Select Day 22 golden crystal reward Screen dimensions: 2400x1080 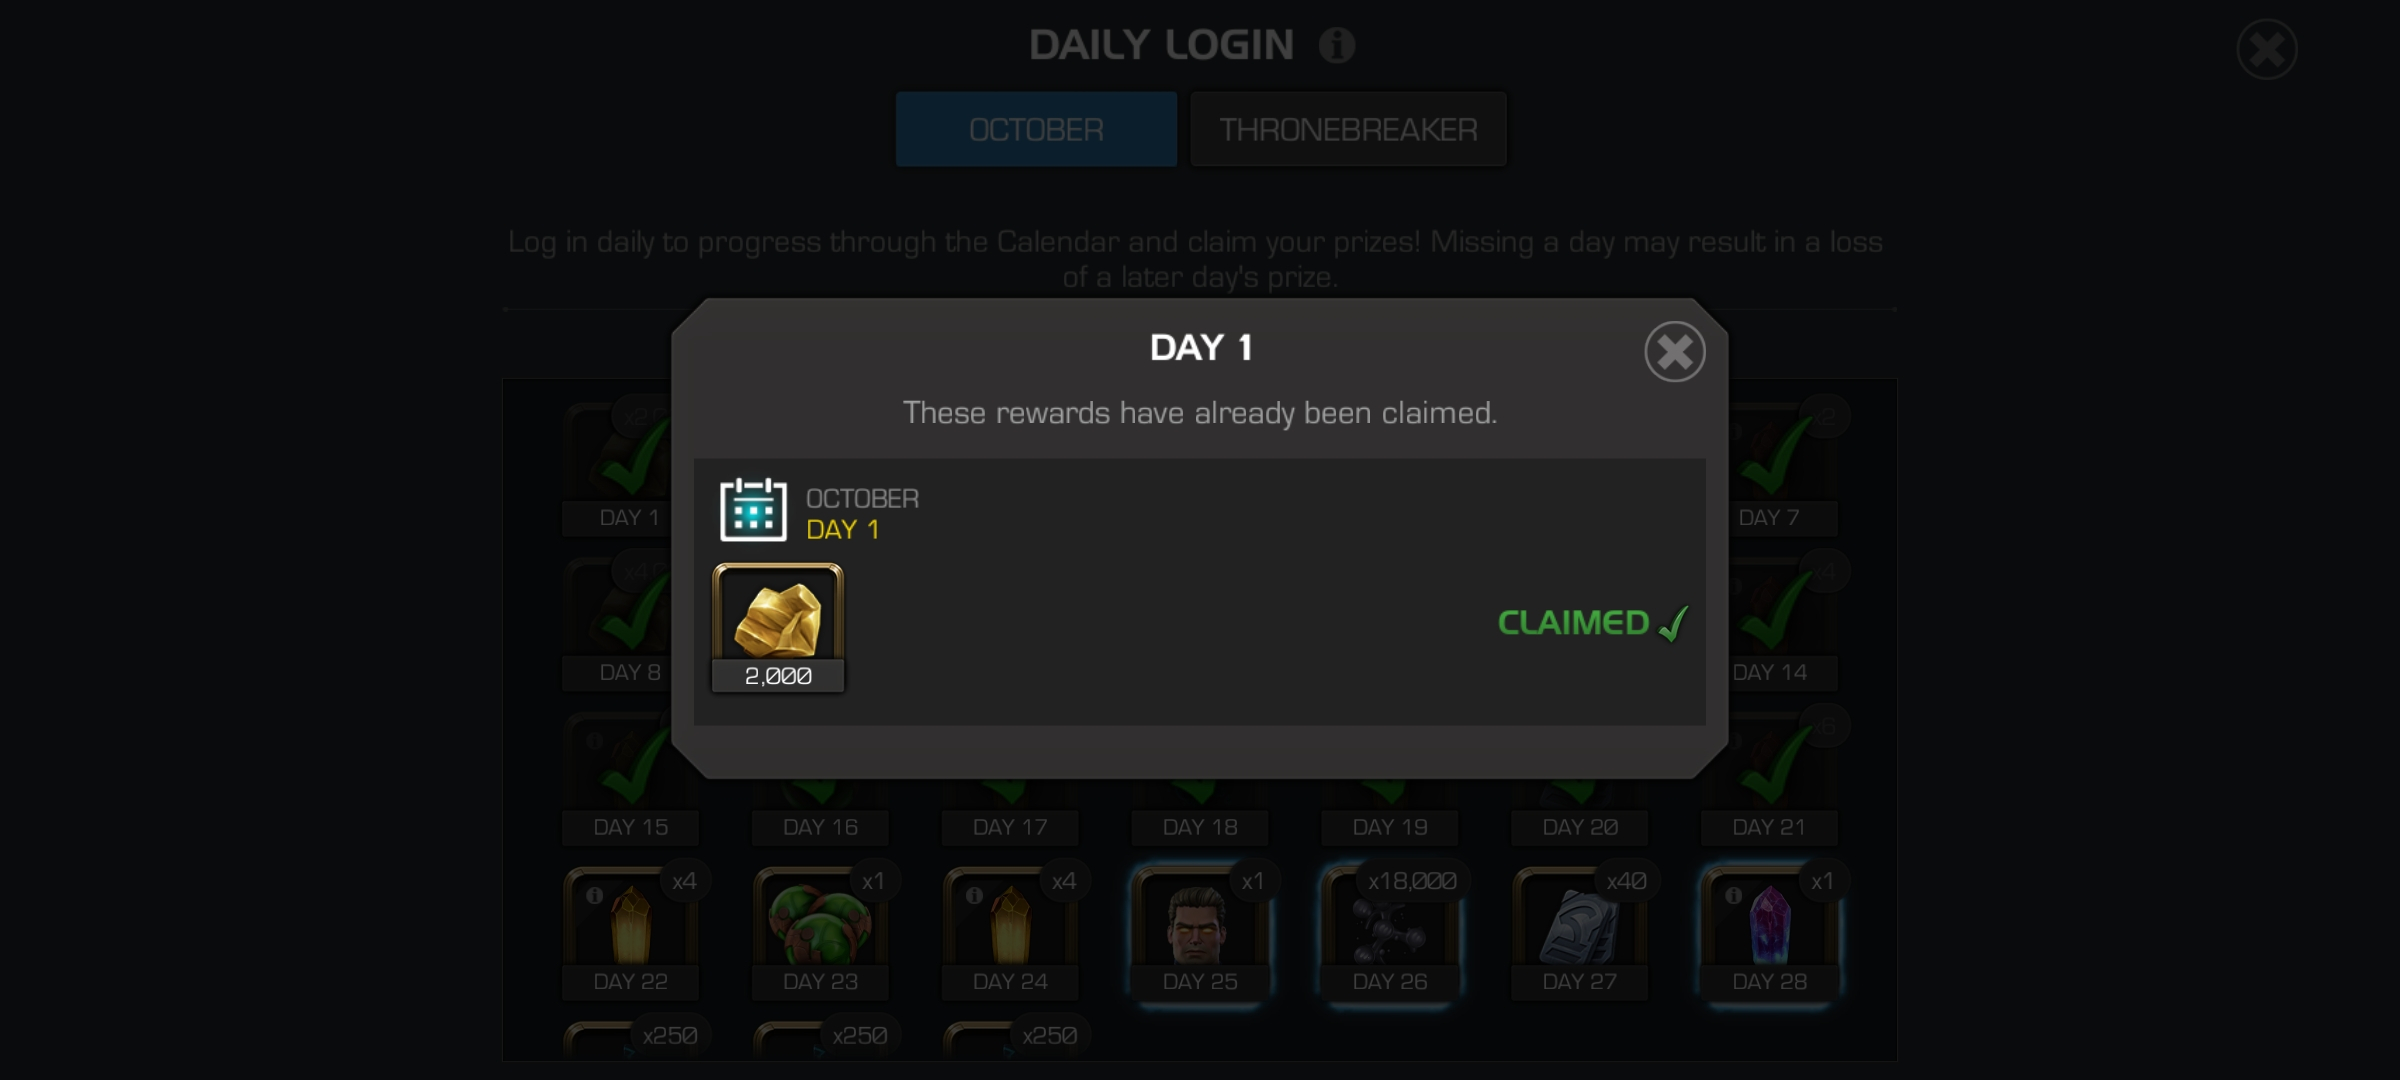point(630,931)
